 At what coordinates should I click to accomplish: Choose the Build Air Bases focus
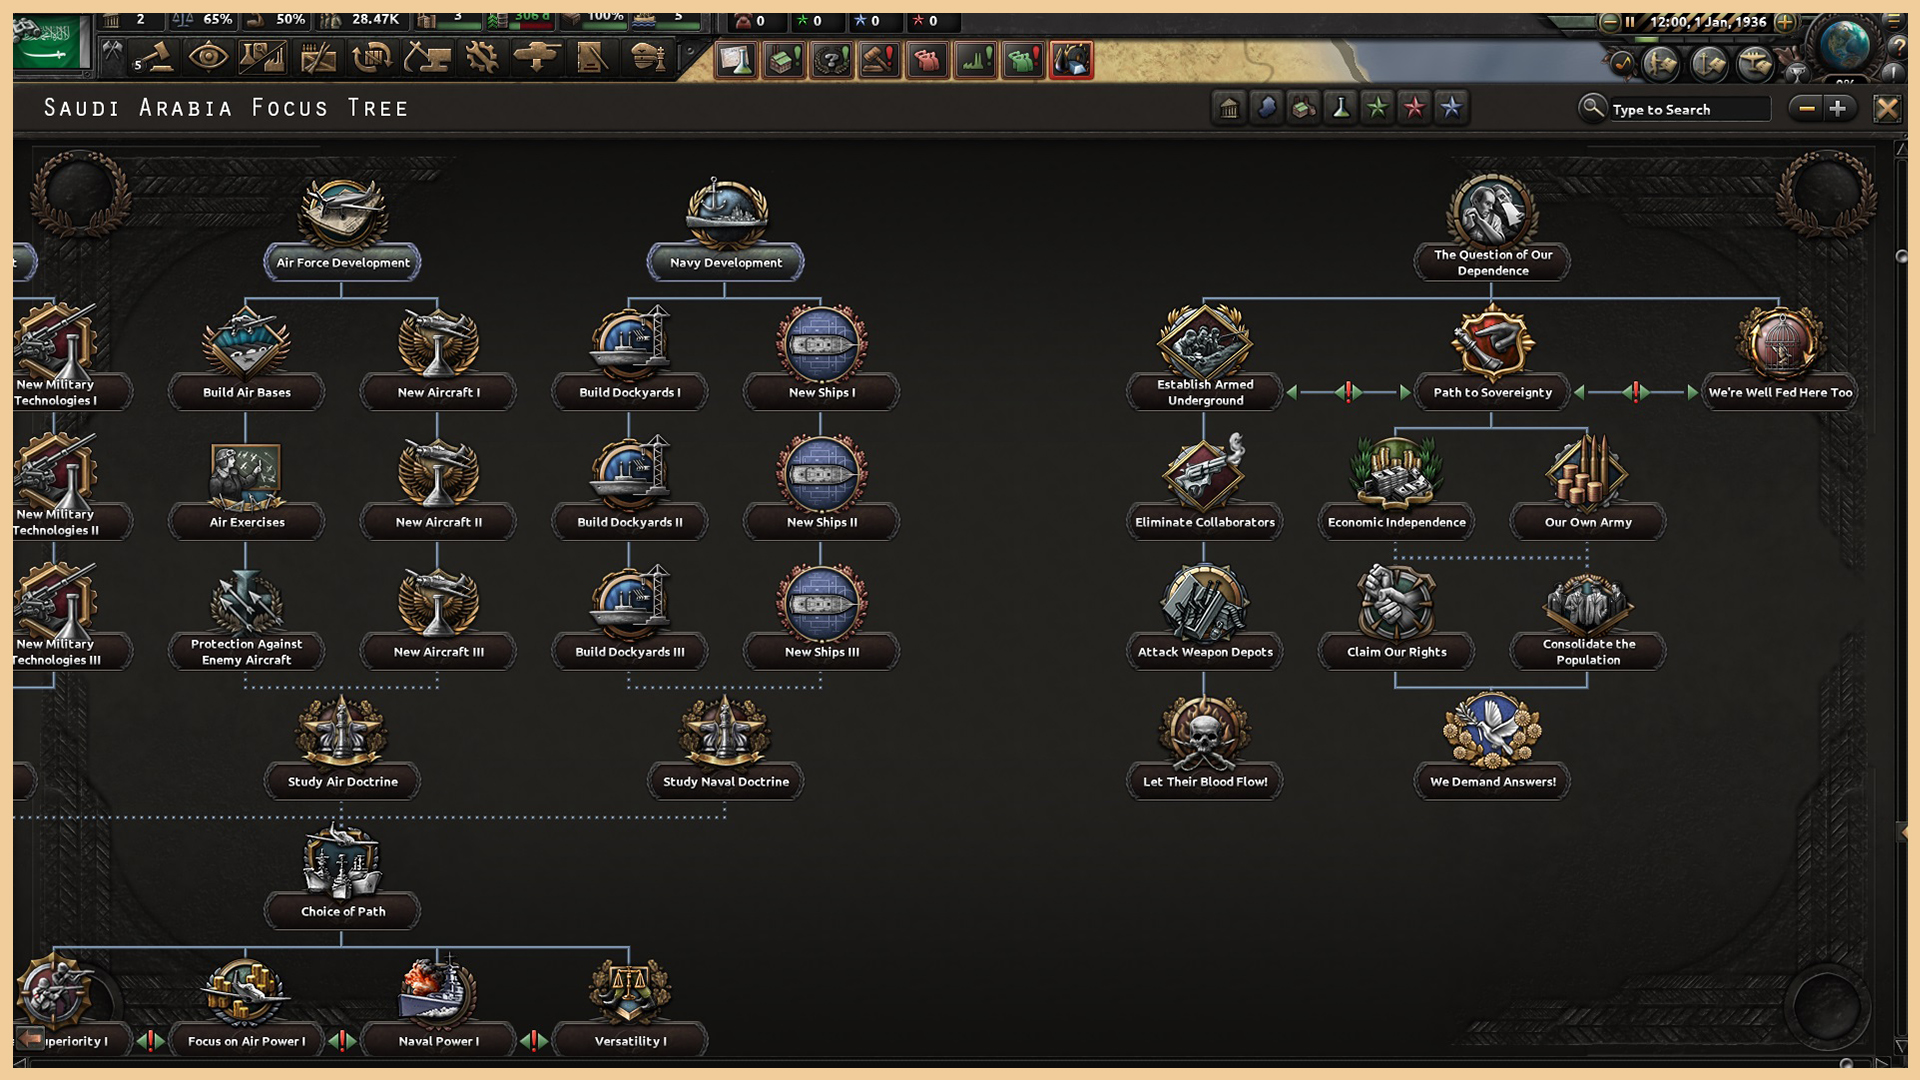tap(246, 358)
